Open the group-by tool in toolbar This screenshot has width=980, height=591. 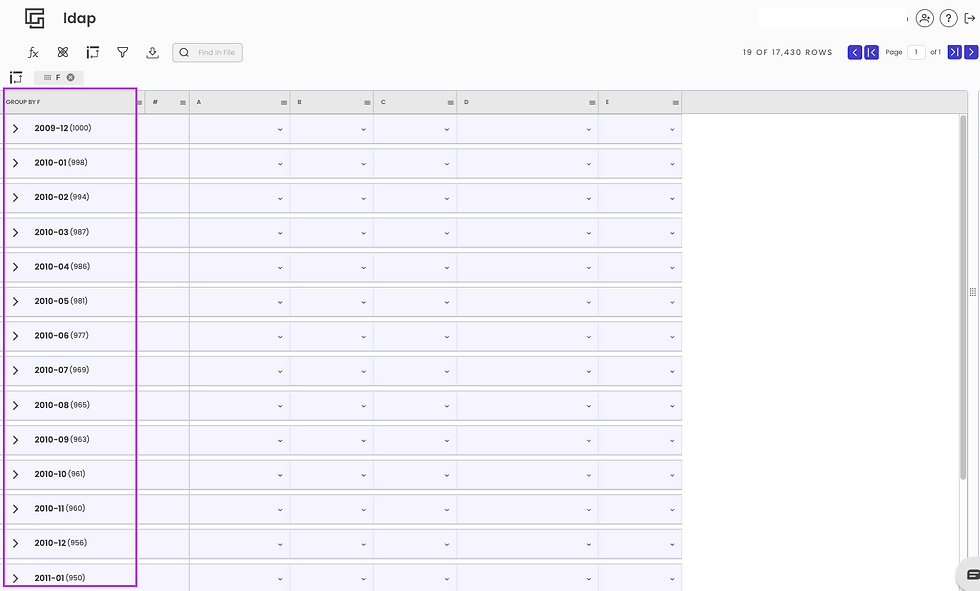point(92,52)
